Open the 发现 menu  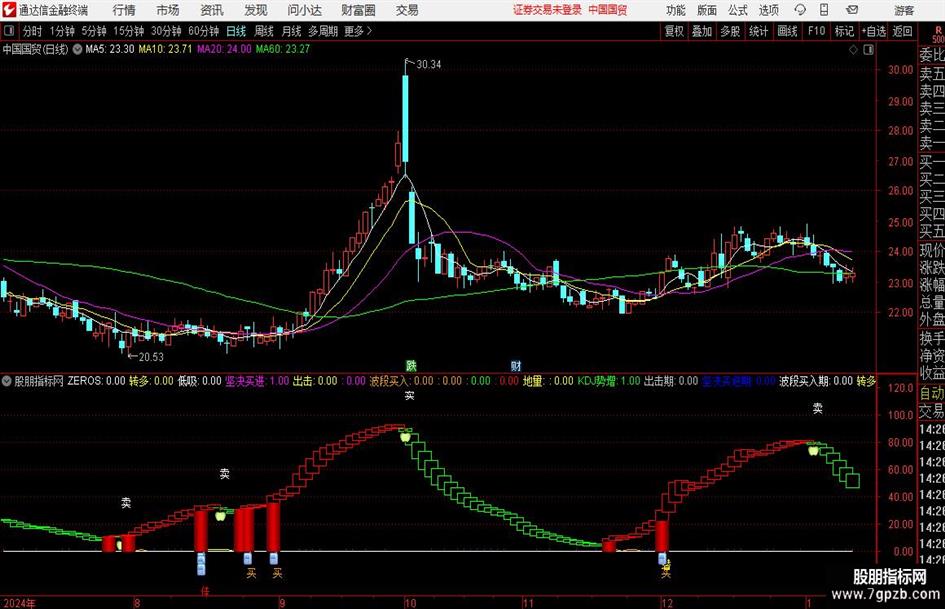pos(256,10)
